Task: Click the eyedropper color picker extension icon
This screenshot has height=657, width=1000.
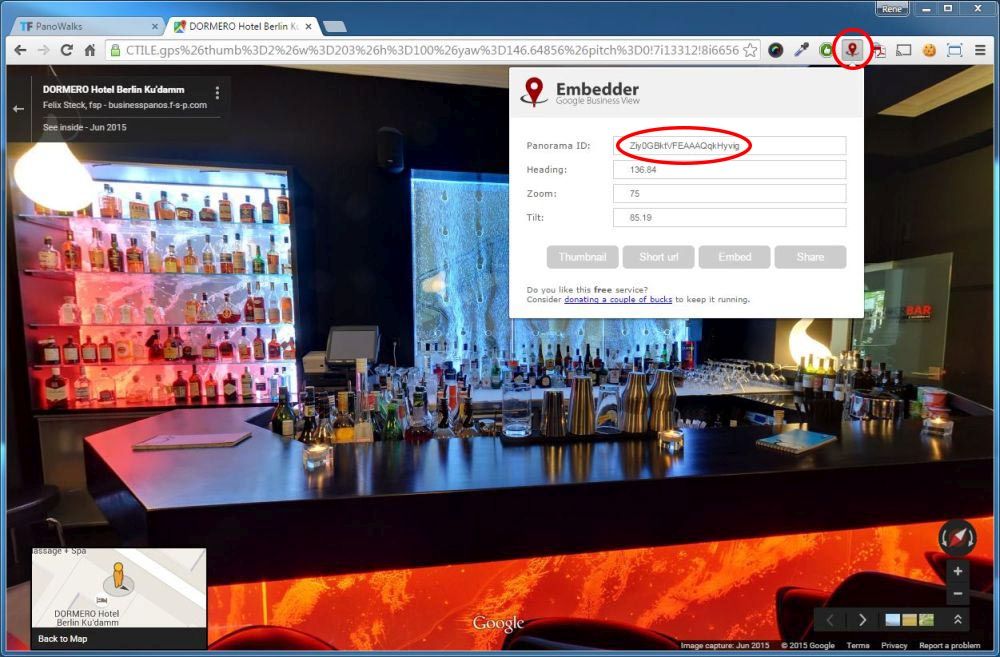Action: pos(801,50)
